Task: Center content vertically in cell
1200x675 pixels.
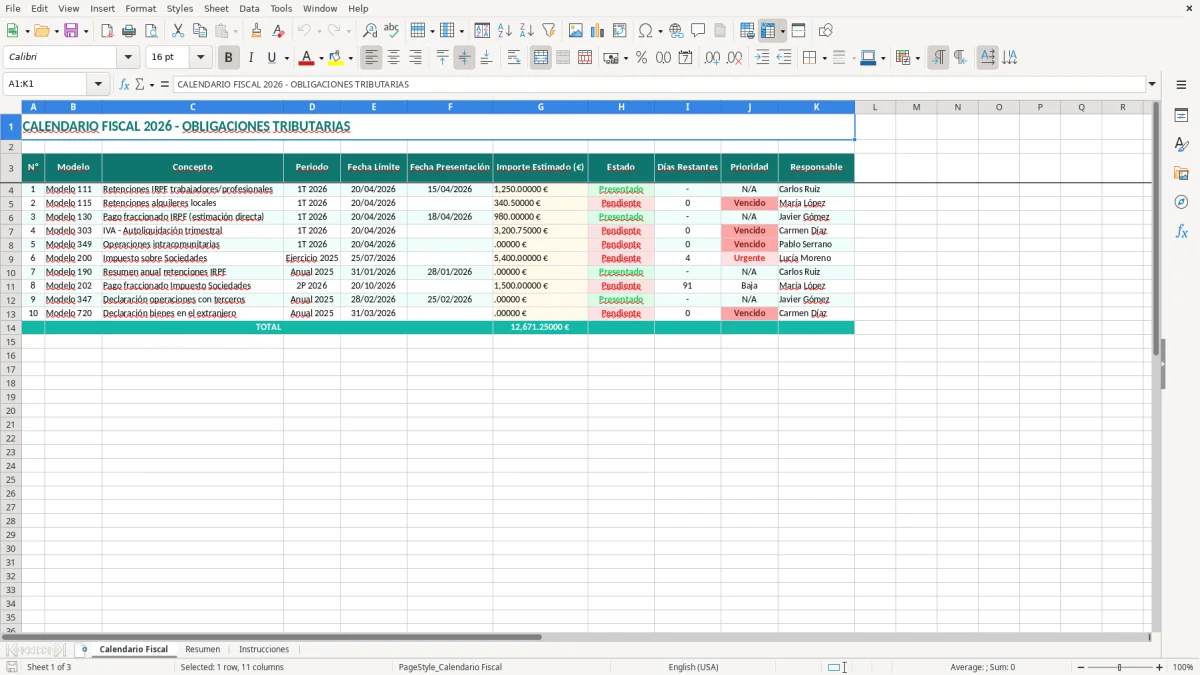Action: (x=464, y=58)
